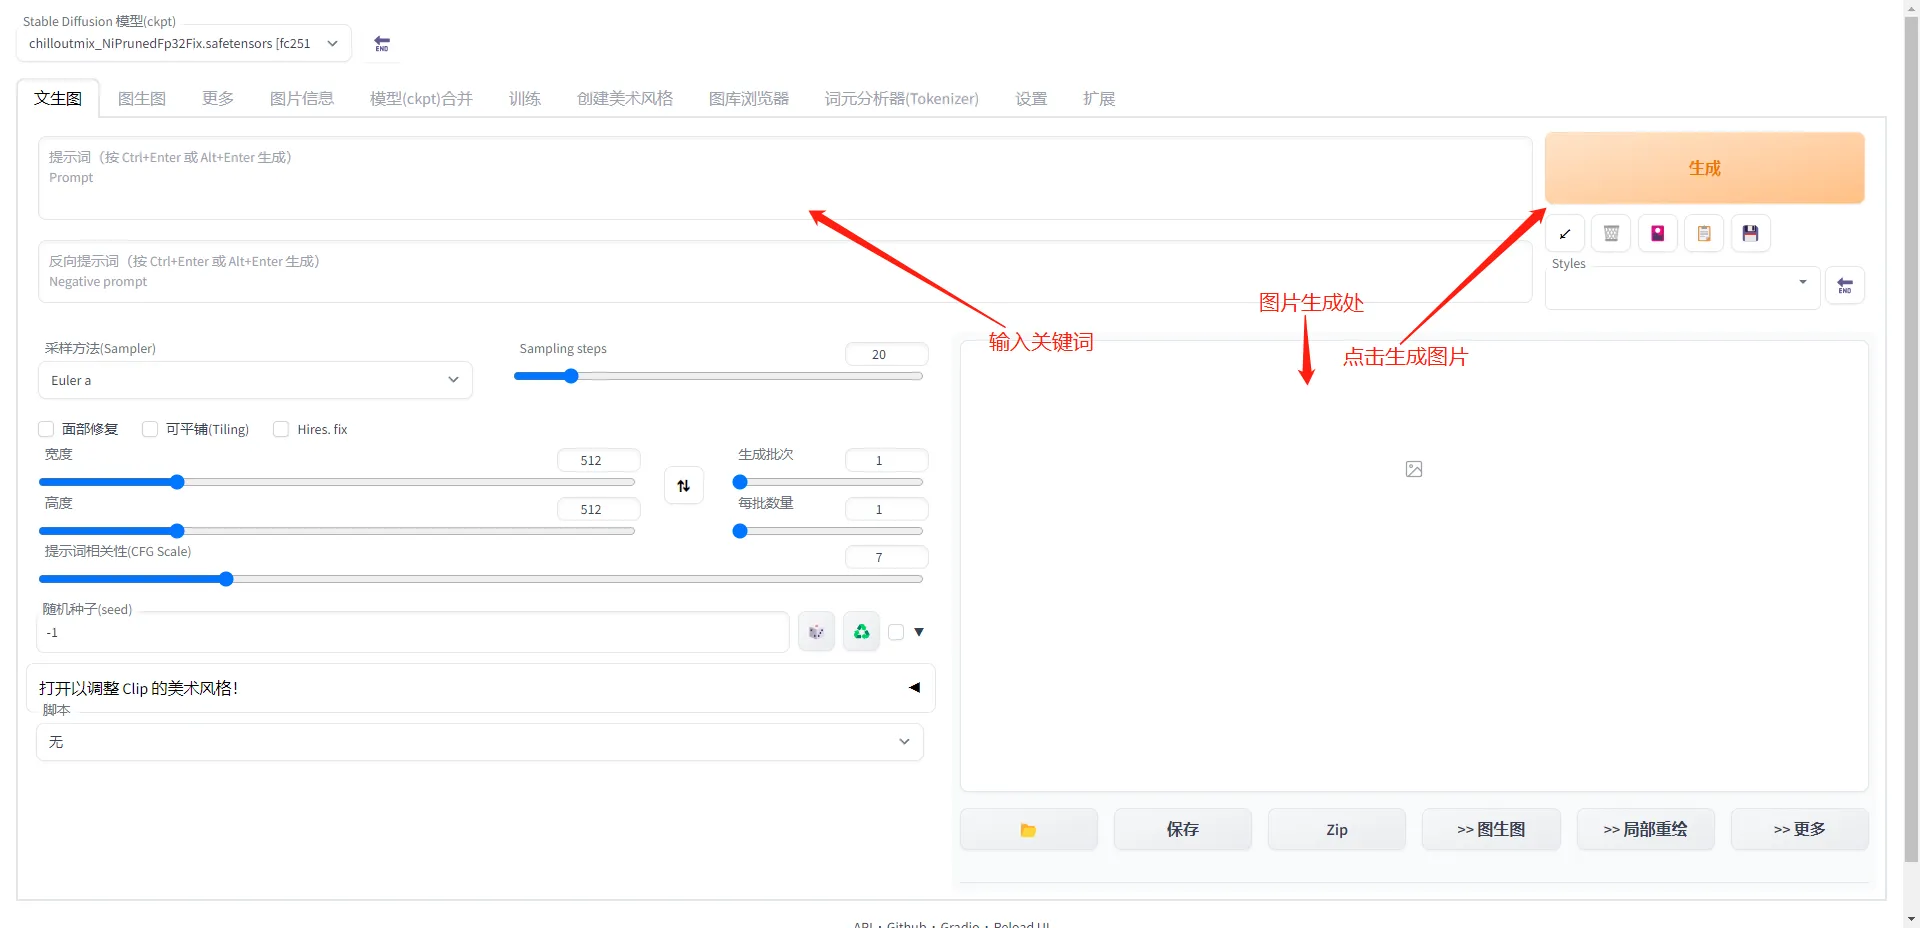Send the image to 图生图

coord(1491,830)
